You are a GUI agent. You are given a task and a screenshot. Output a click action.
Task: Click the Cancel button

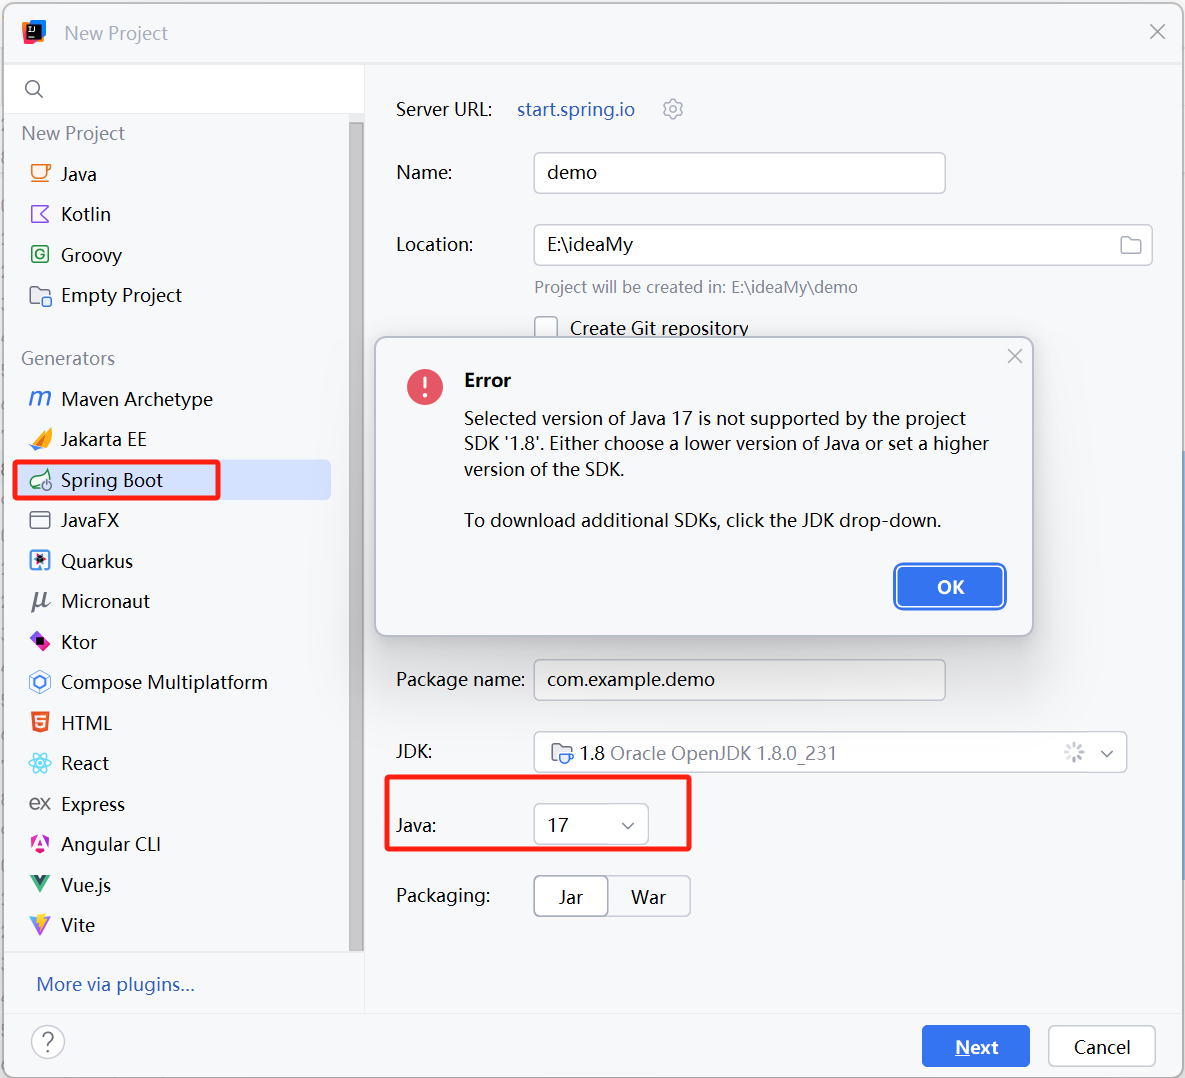tap(1101, 1046)
